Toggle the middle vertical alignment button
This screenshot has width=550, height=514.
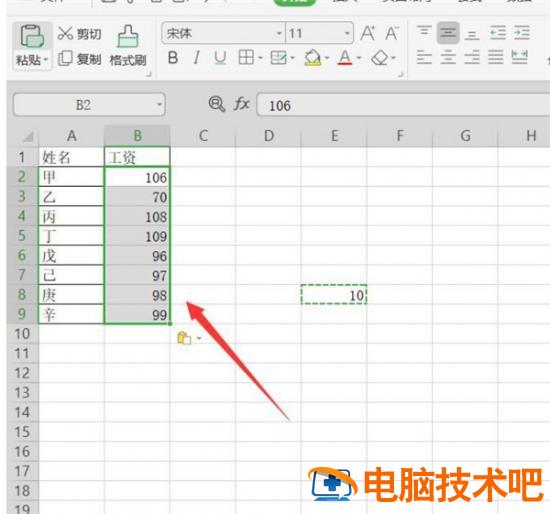(x=448, y=33)
